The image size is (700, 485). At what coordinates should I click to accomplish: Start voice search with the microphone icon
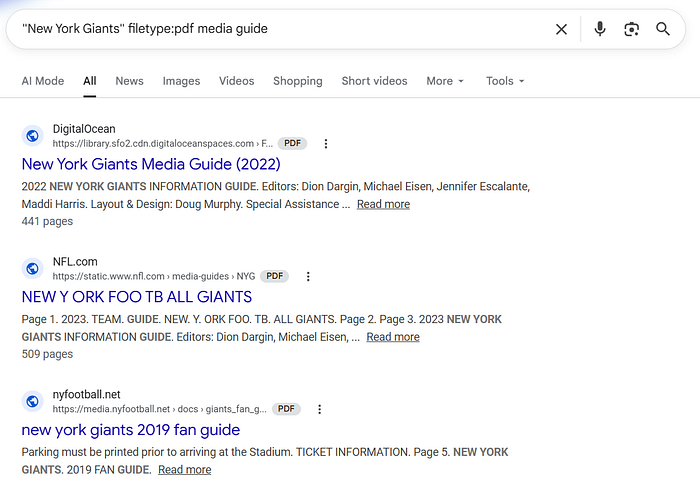[600, 29]
